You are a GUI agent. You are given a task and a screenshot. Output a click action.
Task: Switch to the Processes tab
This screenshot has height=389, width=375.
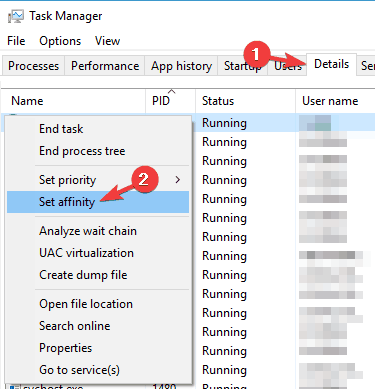(33, 66)
